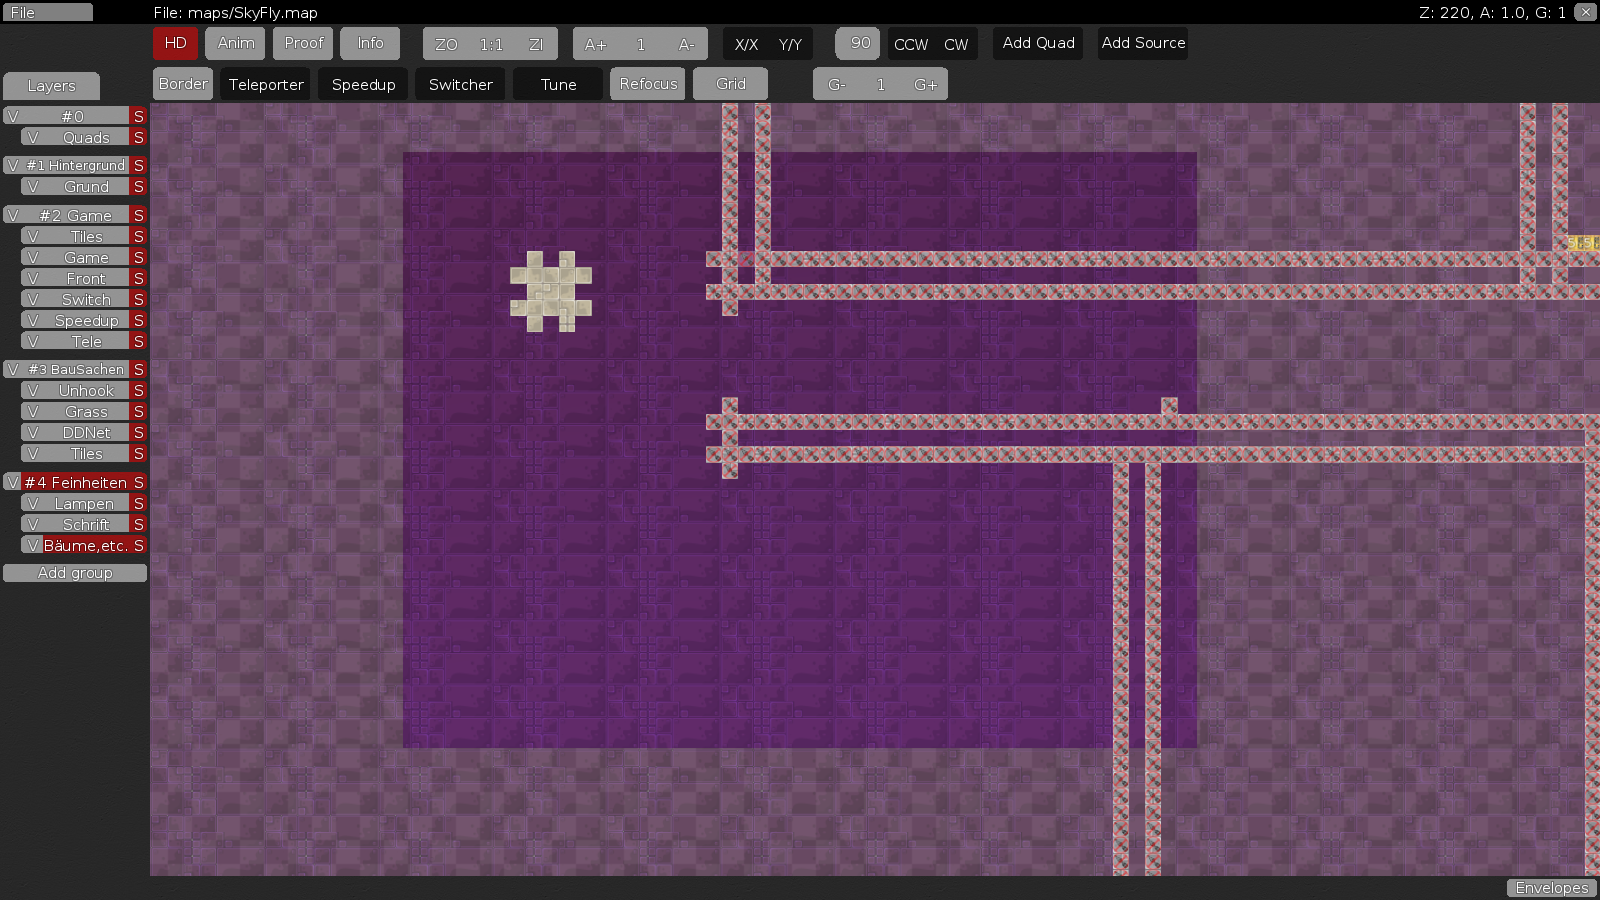Image resolution: width=1600 pixels, height=900 pixels.
Task: Enable HD mode in the toolbar
Action: click(x=175, y=43)
